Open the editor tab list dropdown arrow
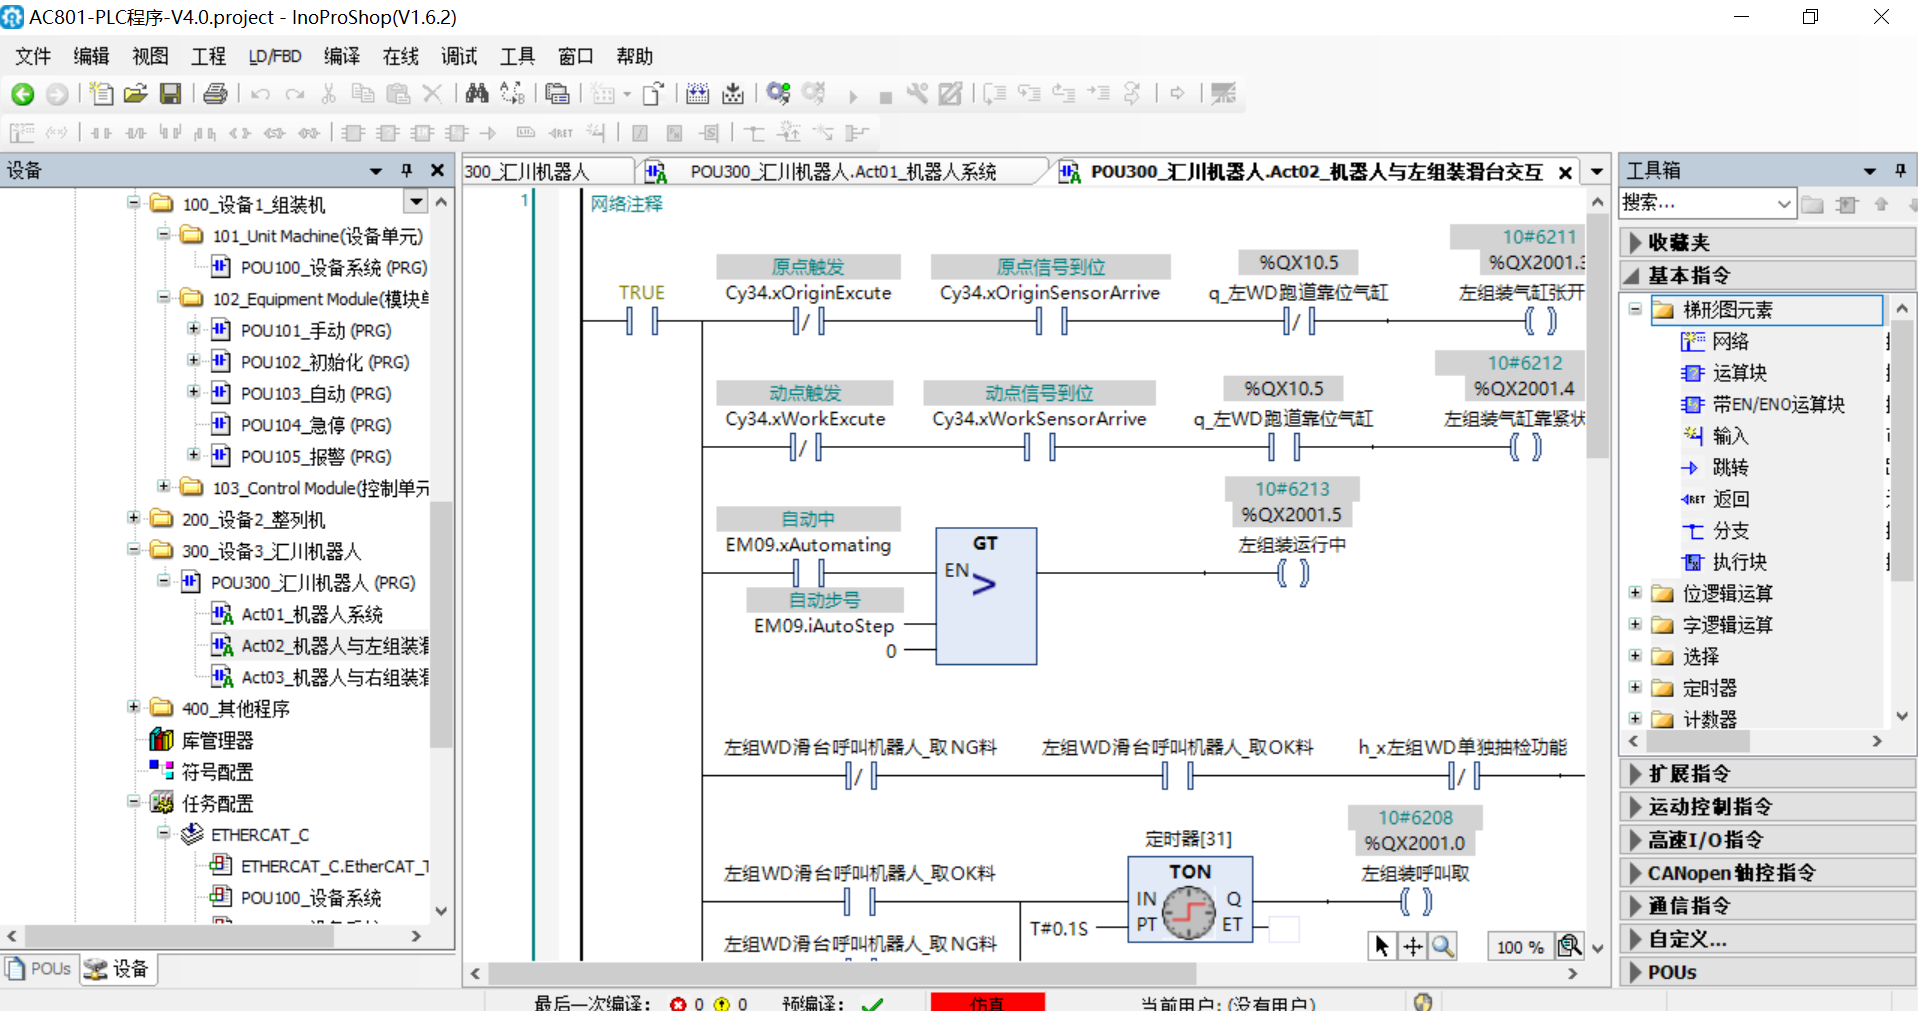1918x1011 pixels. (x=1597, y=172)
